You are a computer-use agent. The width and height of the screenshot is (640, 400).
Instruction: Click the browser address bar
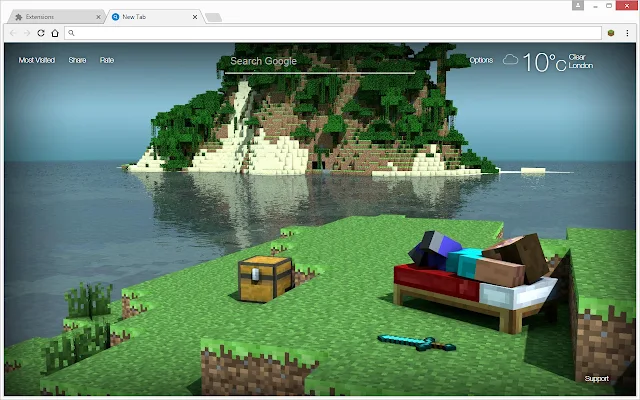pyautogui.click(x=333, y=33)
